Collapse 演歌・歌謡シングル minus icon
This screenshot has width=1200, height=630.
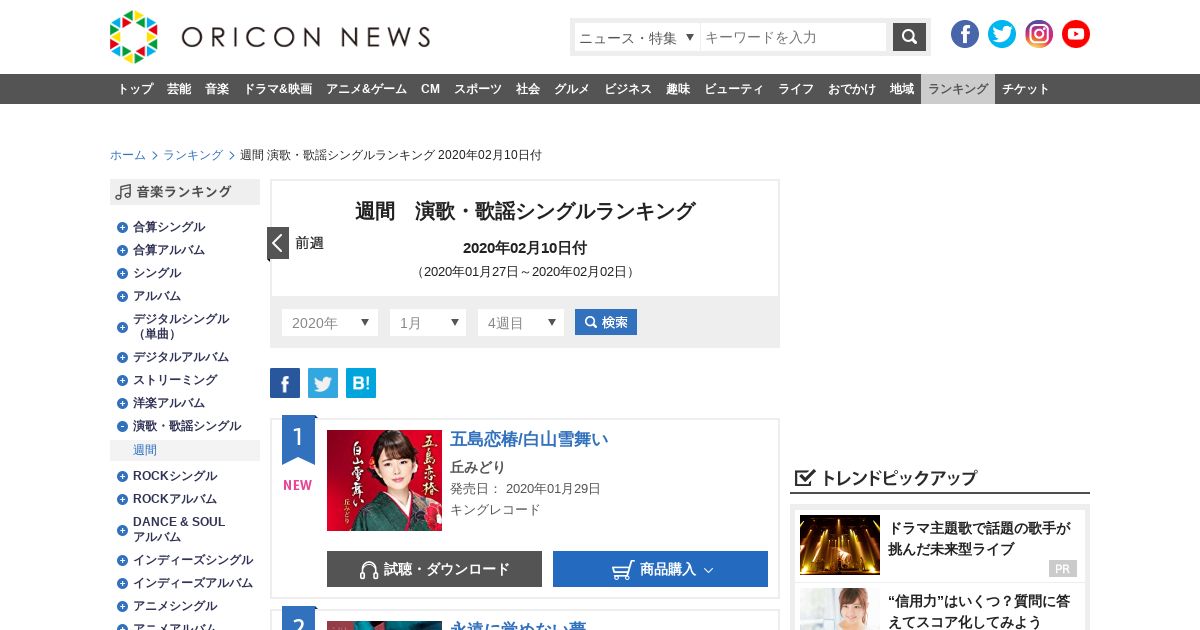click(x=122, y=426)
